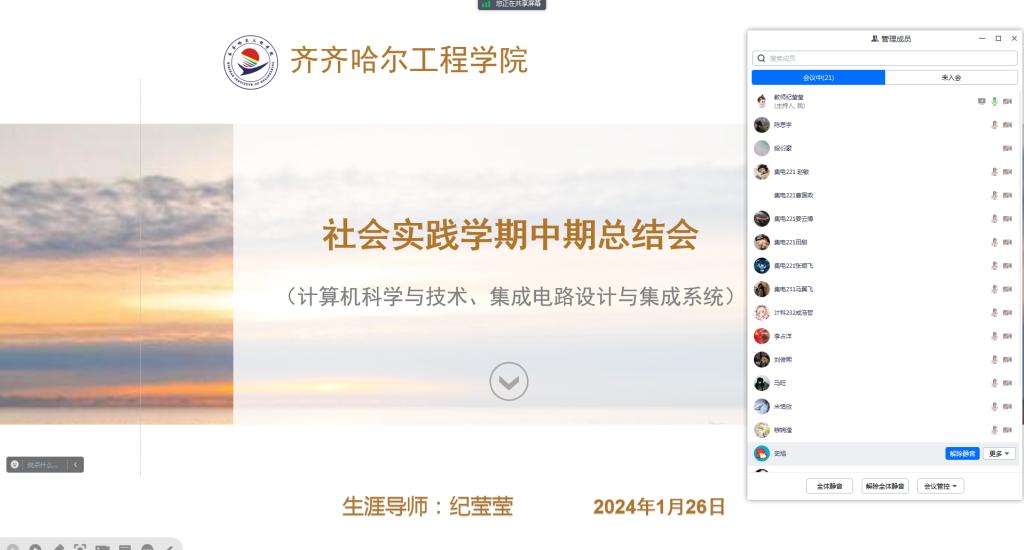The width and height of the screenshot is (1024, 550).
Task: Click the camera icon in the third member row
Action: point(1008,148)
